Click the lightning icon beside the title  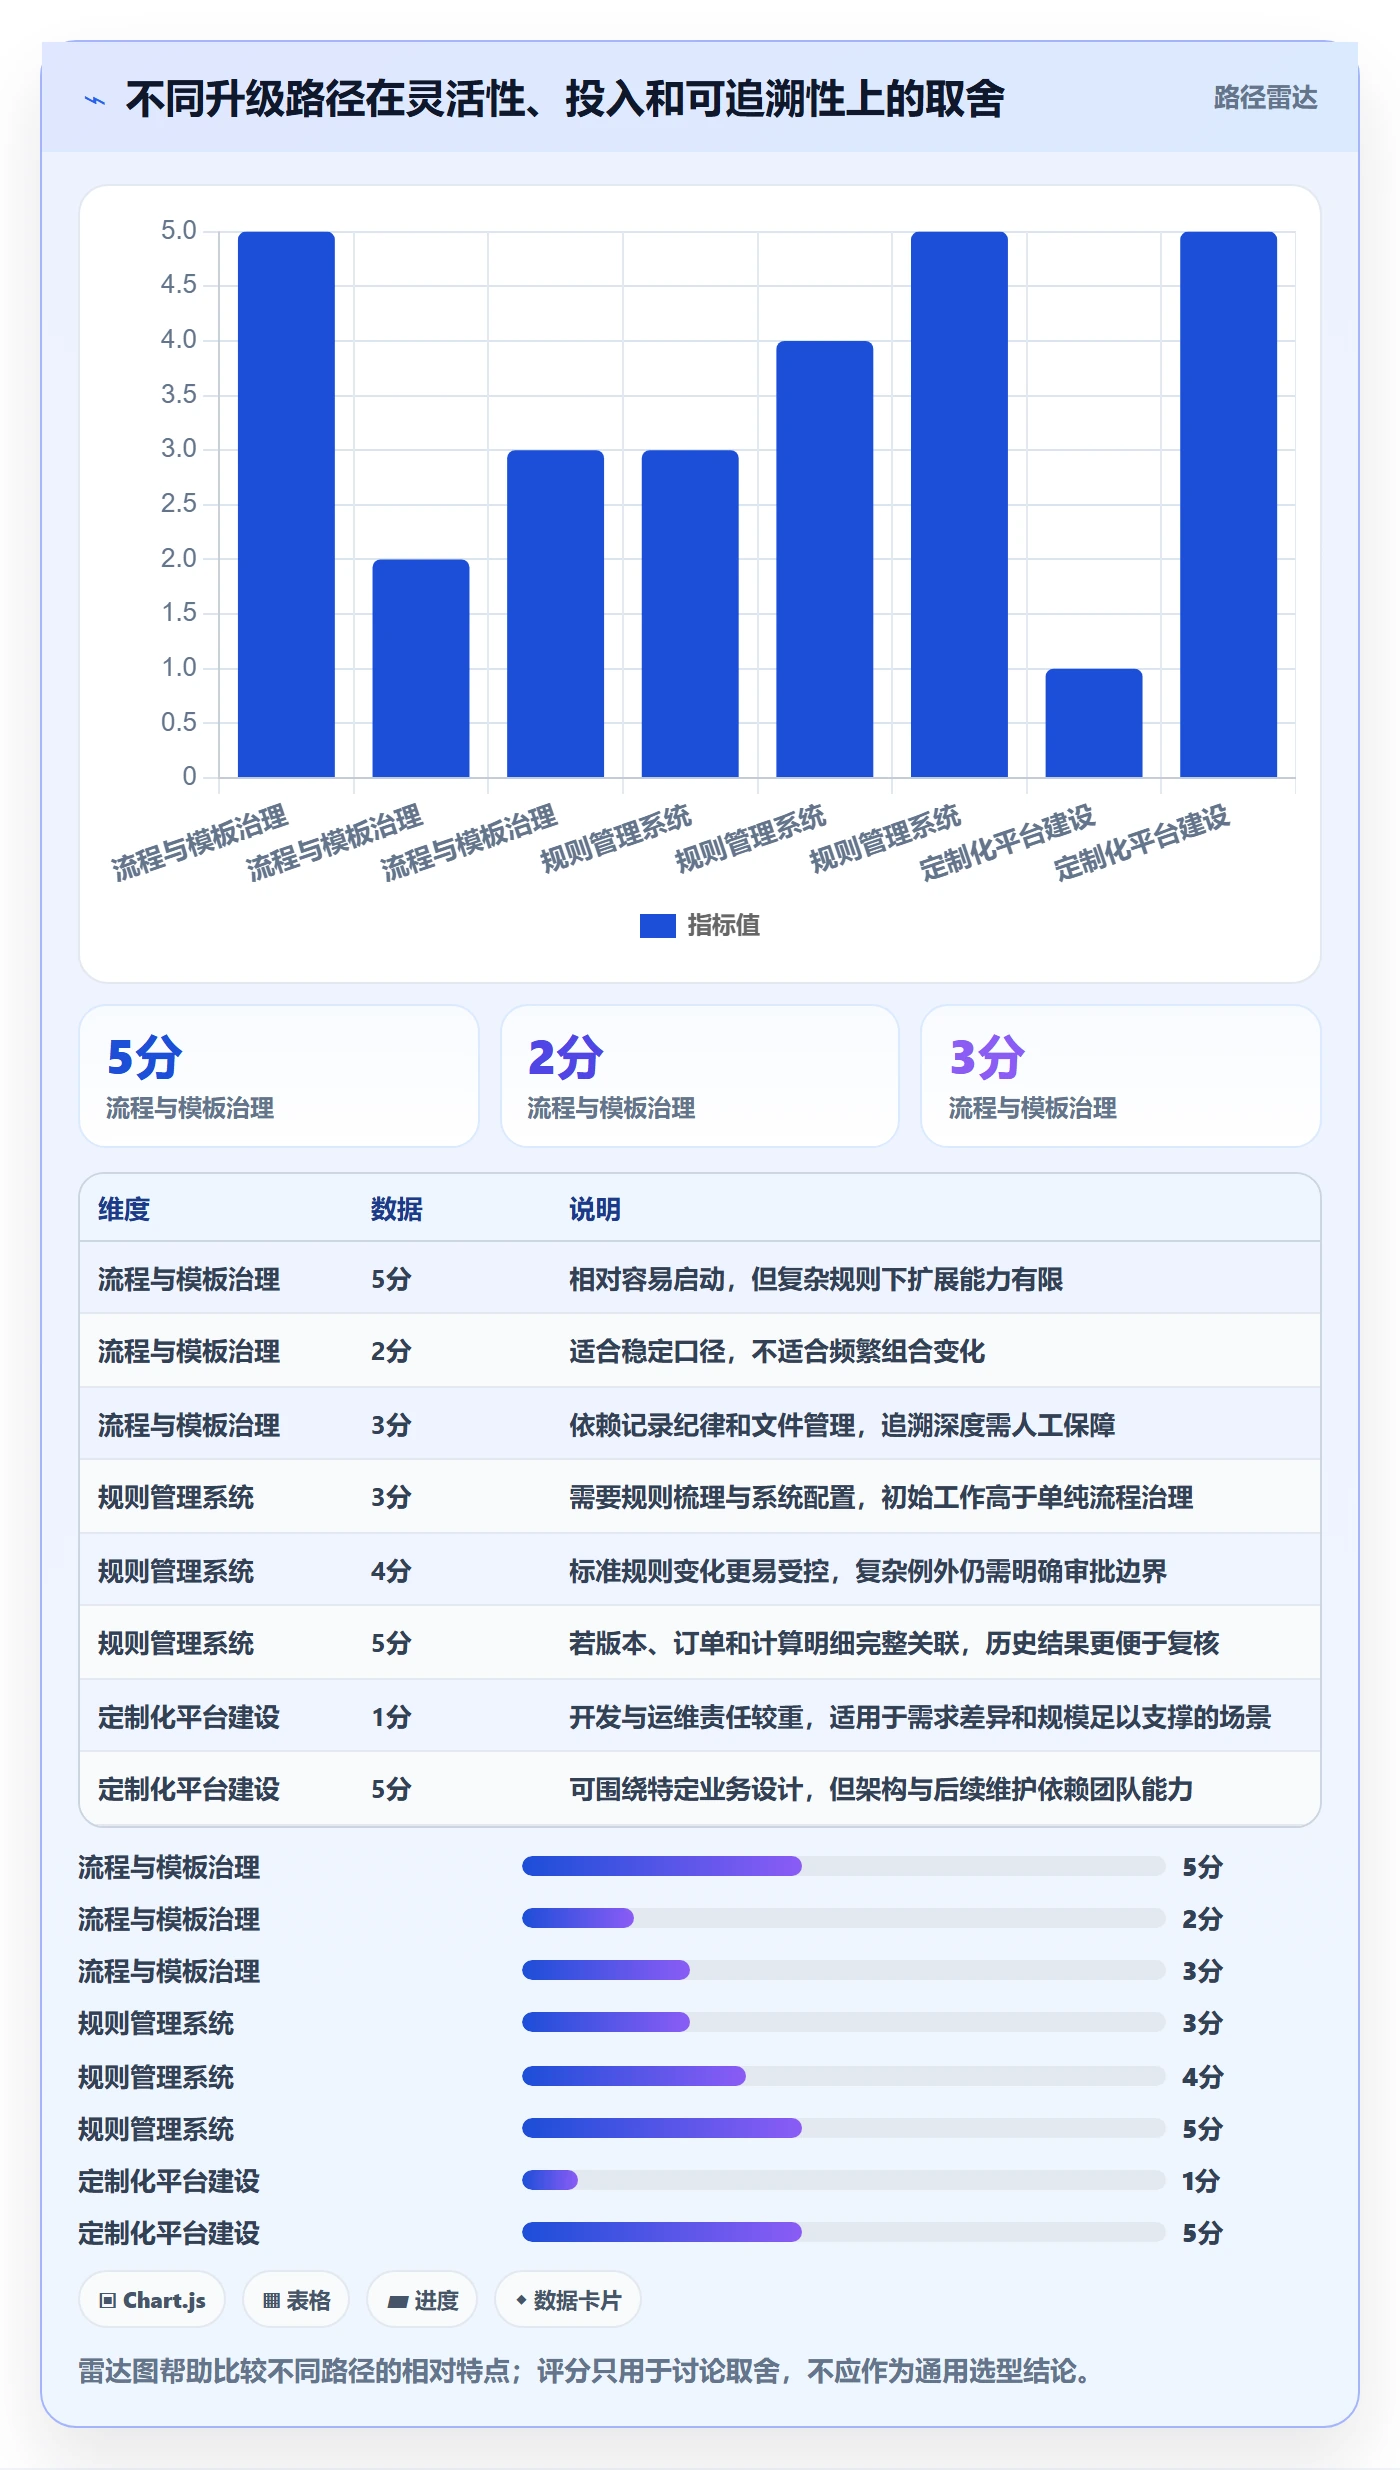pyautogui.click(x=95, y=100)
